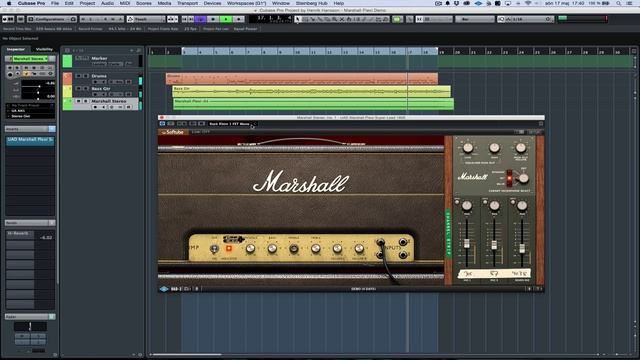This screenshot has width=640, height=360.
Task: Select the Bass Gtr track name
Action: (101, 89)
